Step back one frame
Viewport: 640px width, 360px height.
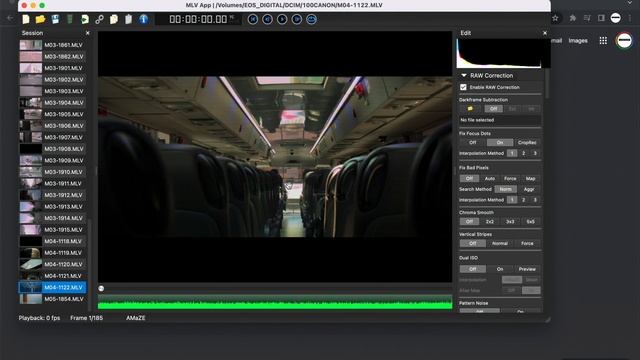[x=267, y=19]
